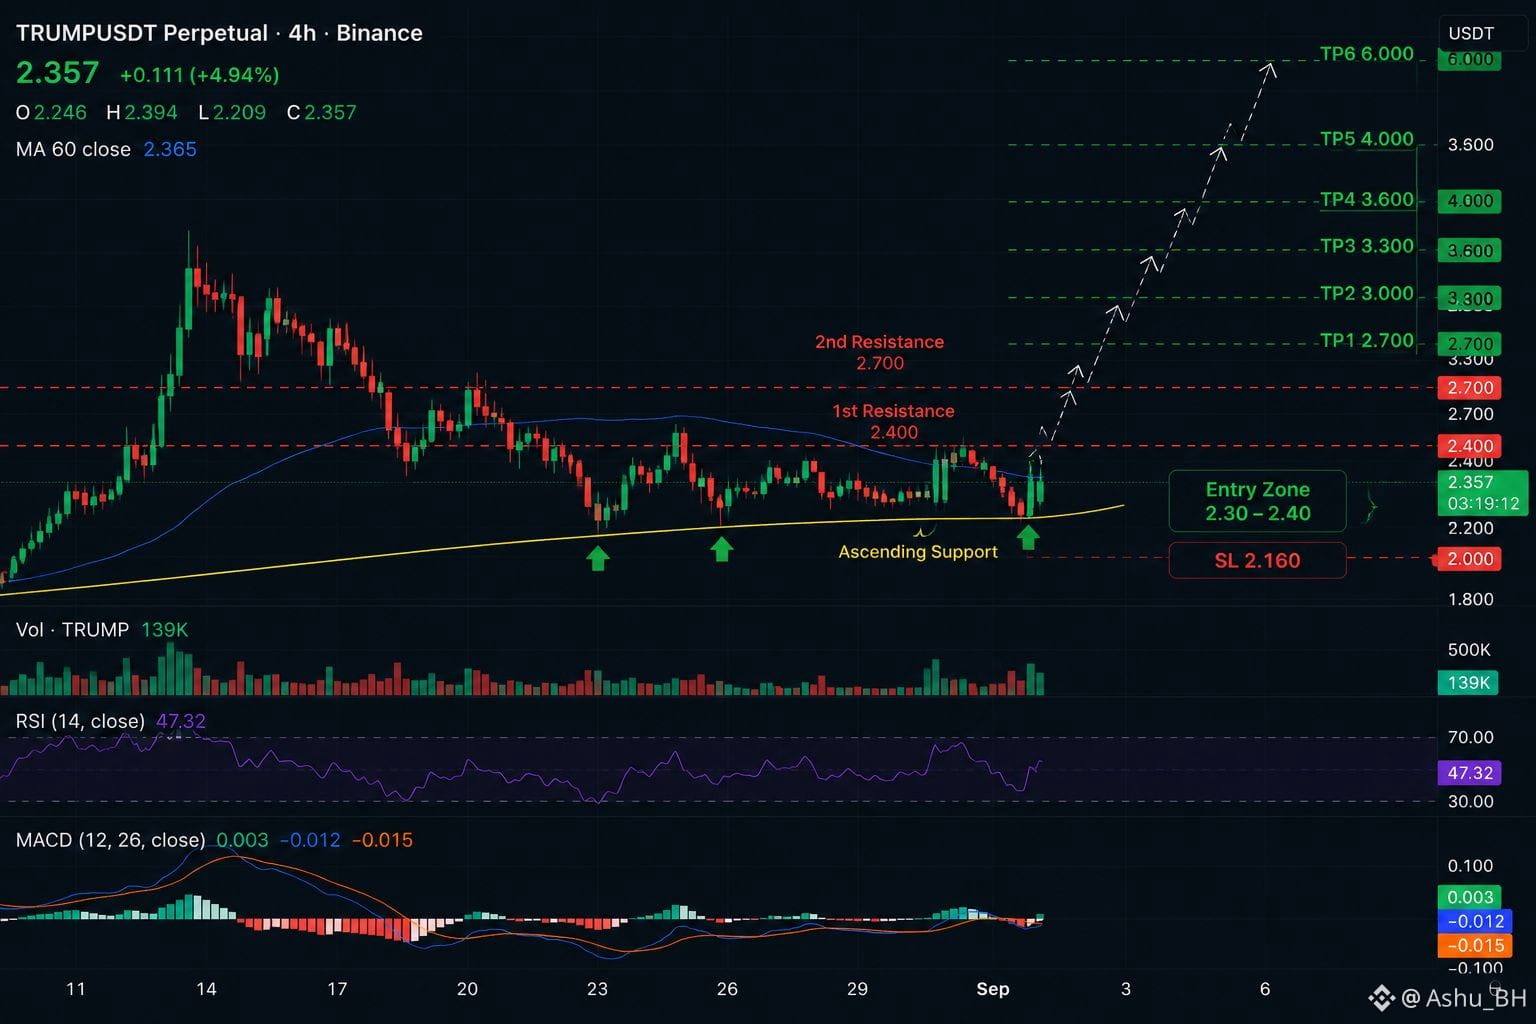The height and width of the screenshot is (1024, 1536).
Task: Click the green 6.000 price axis tag
Action: point(1470,59)
